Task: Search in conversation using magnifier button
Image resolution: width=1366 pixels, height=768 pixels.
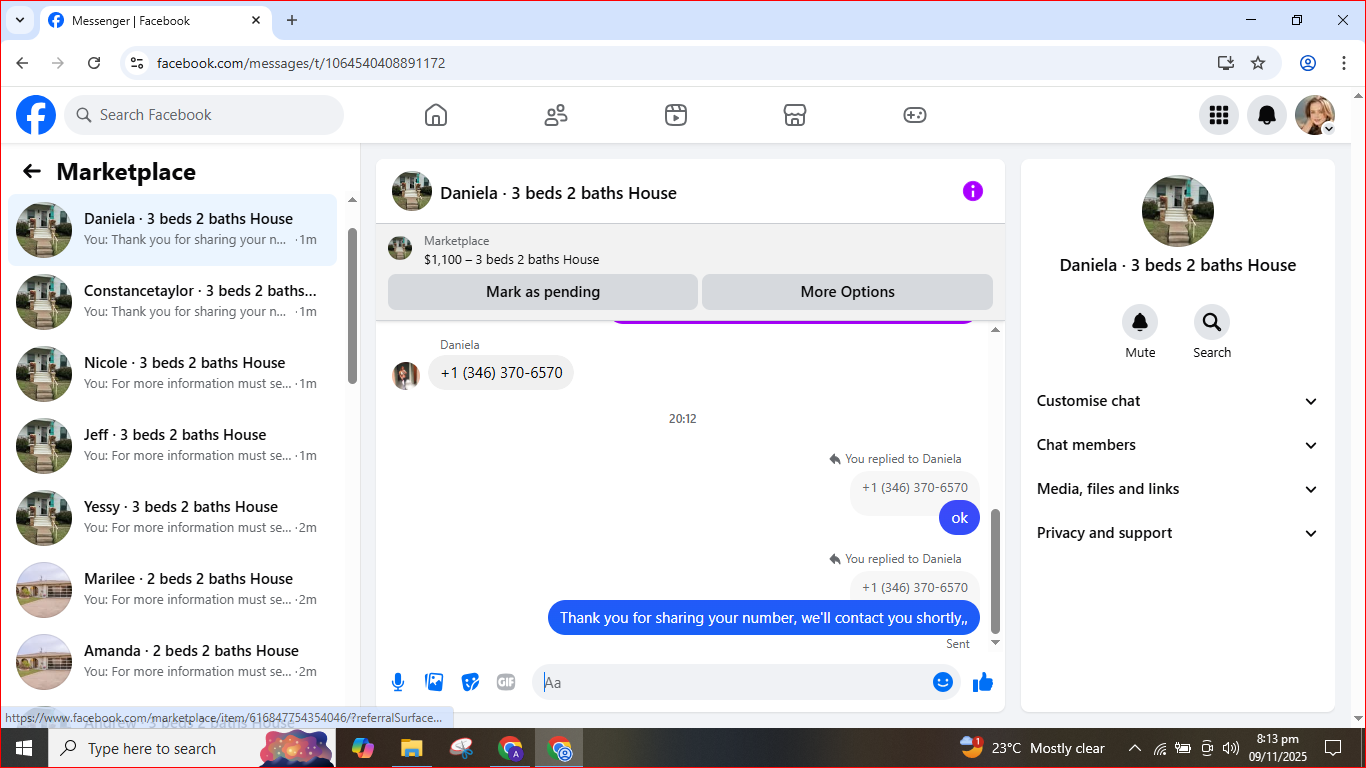Action: [1212, 322]
